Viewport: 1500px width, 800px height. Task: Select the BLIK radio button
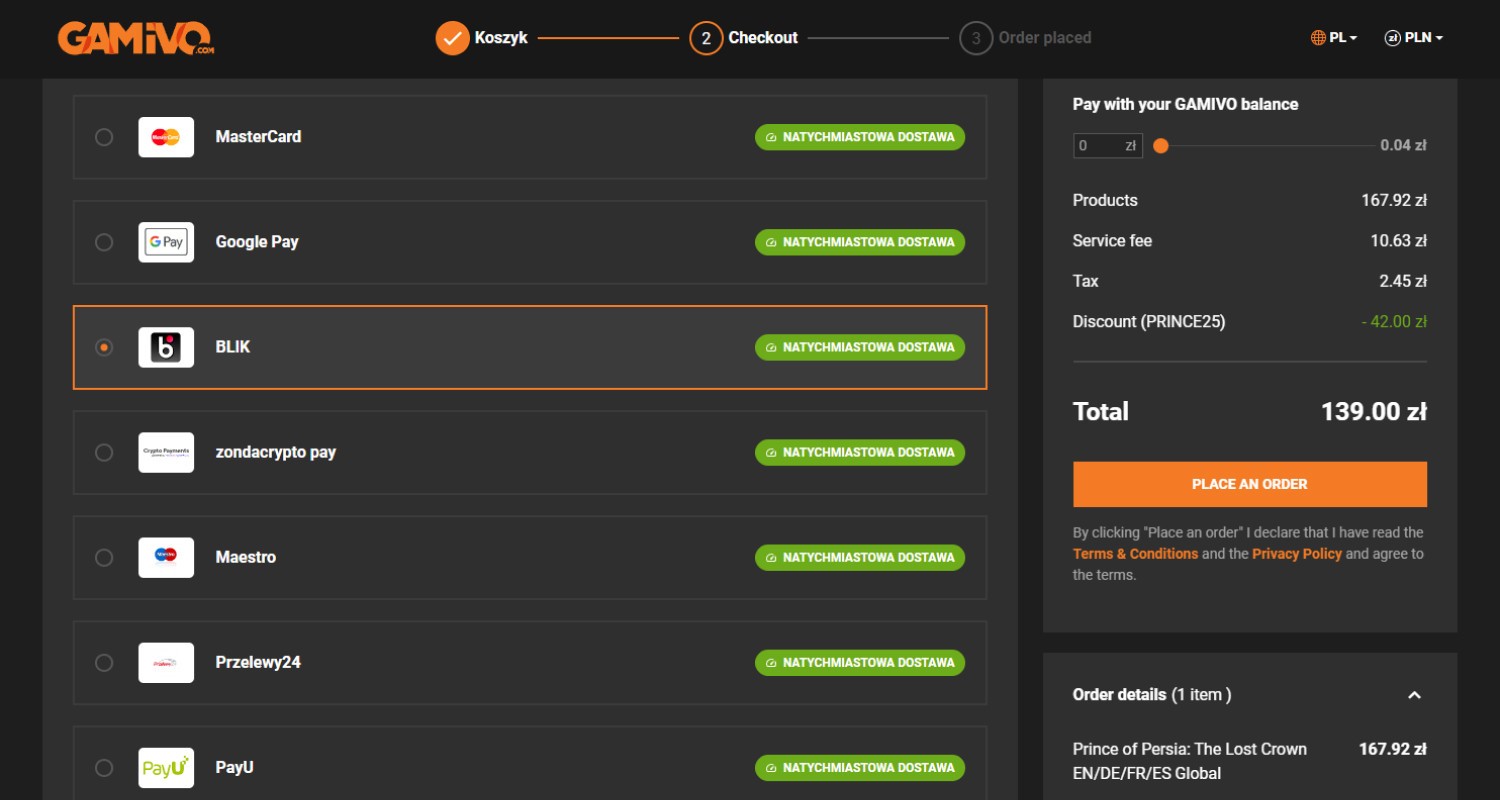pyautogui.click(x=104, y=347)
